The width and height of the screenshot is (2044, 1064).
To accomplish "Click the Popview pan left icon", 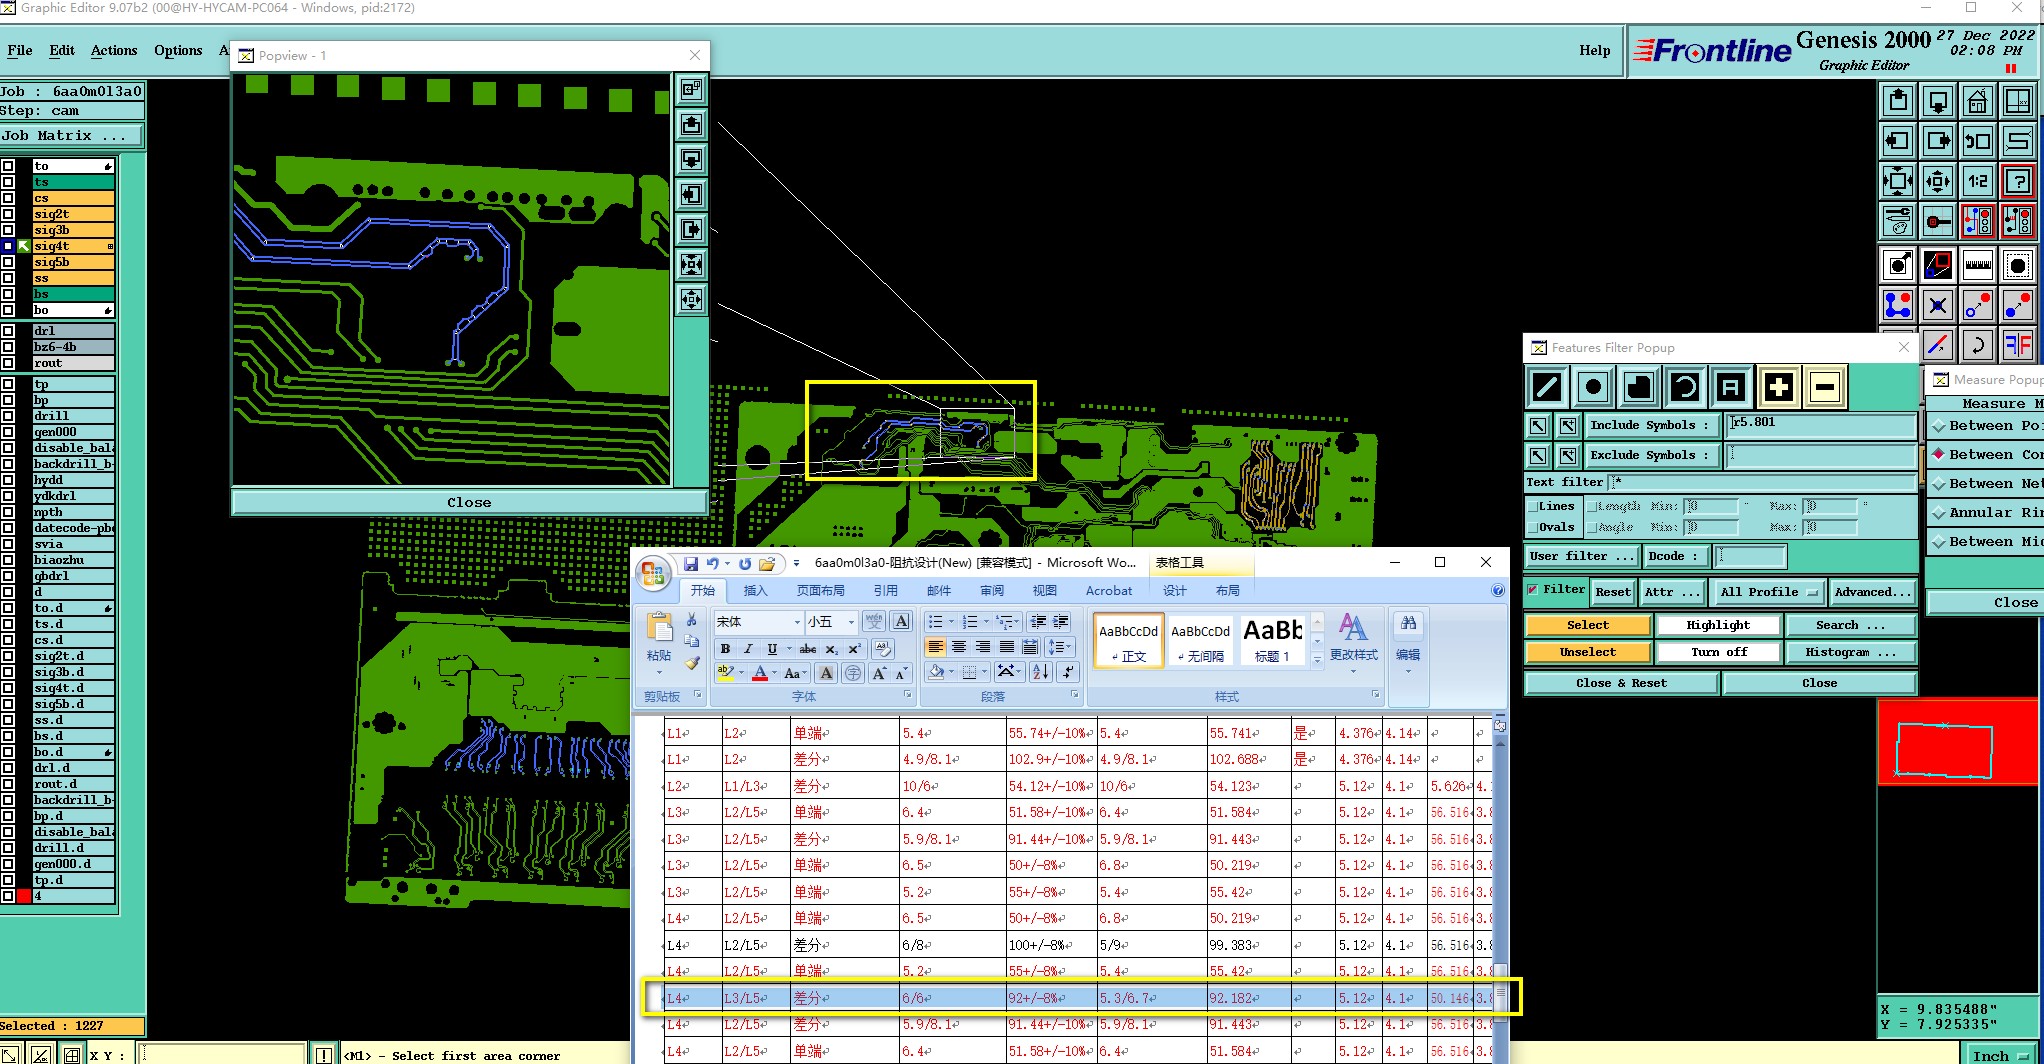I will [x=691, y=194].
